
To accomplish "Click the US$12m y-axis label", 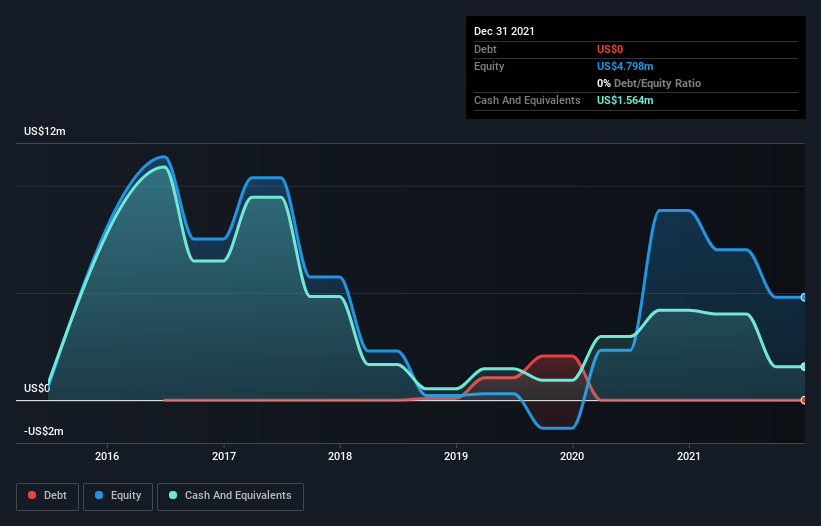I will click(x=45, y=131).
